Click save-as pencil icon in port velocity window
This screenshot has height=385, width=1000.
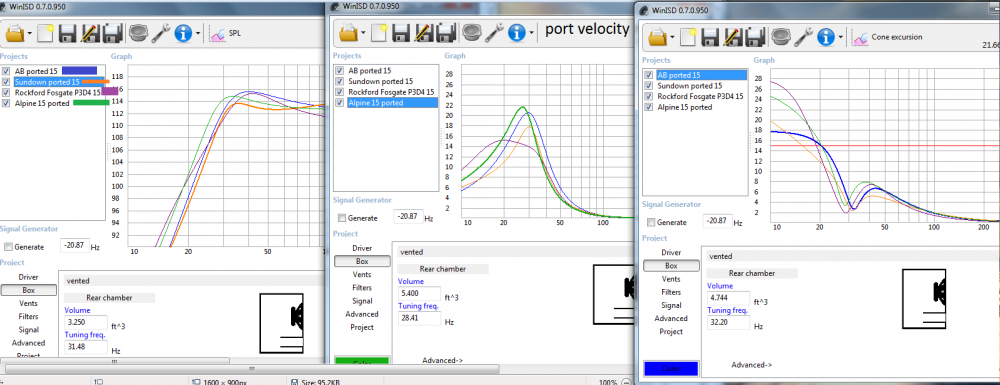423,32
